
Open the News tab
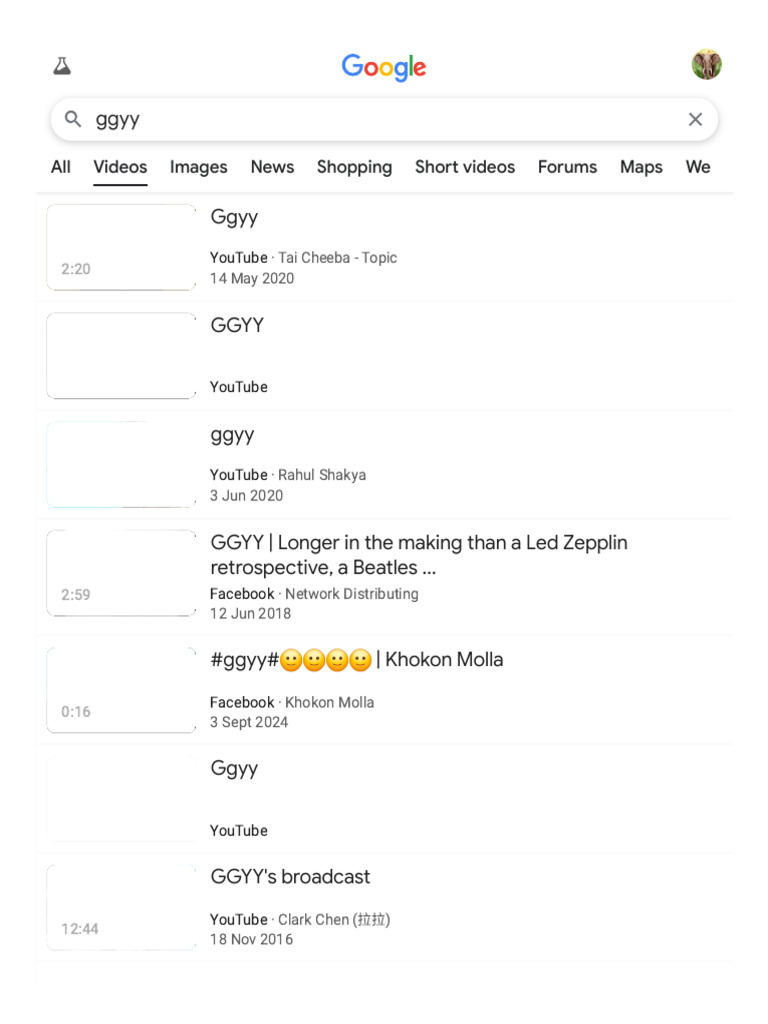272,167
